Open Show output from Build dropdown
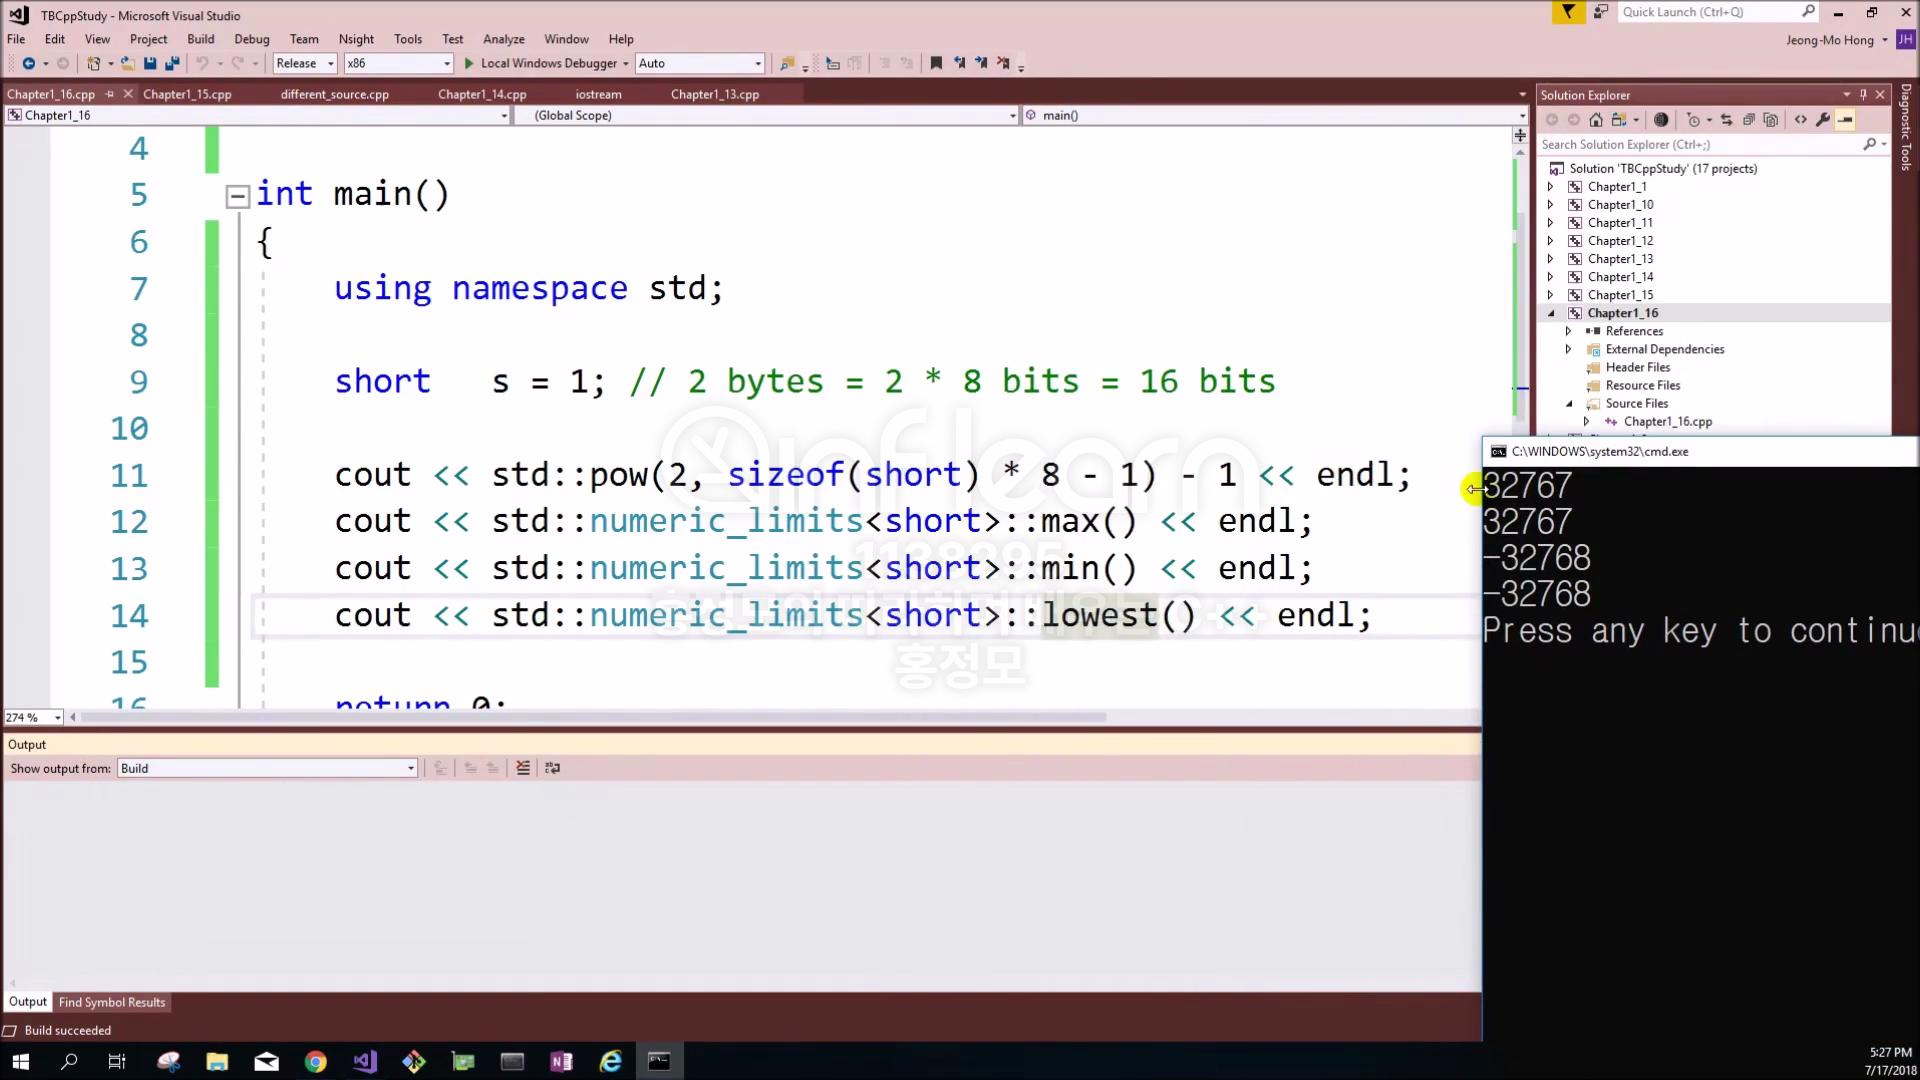1920x1080 pixels. 267,768
